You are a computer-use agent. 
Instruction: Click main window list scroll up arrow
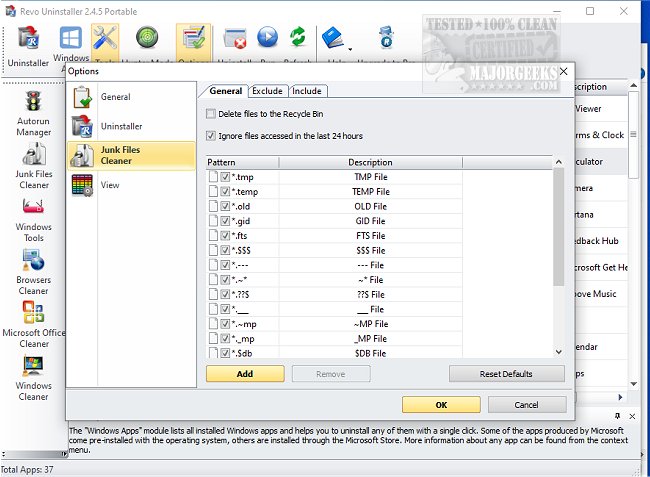click(633, 85)
